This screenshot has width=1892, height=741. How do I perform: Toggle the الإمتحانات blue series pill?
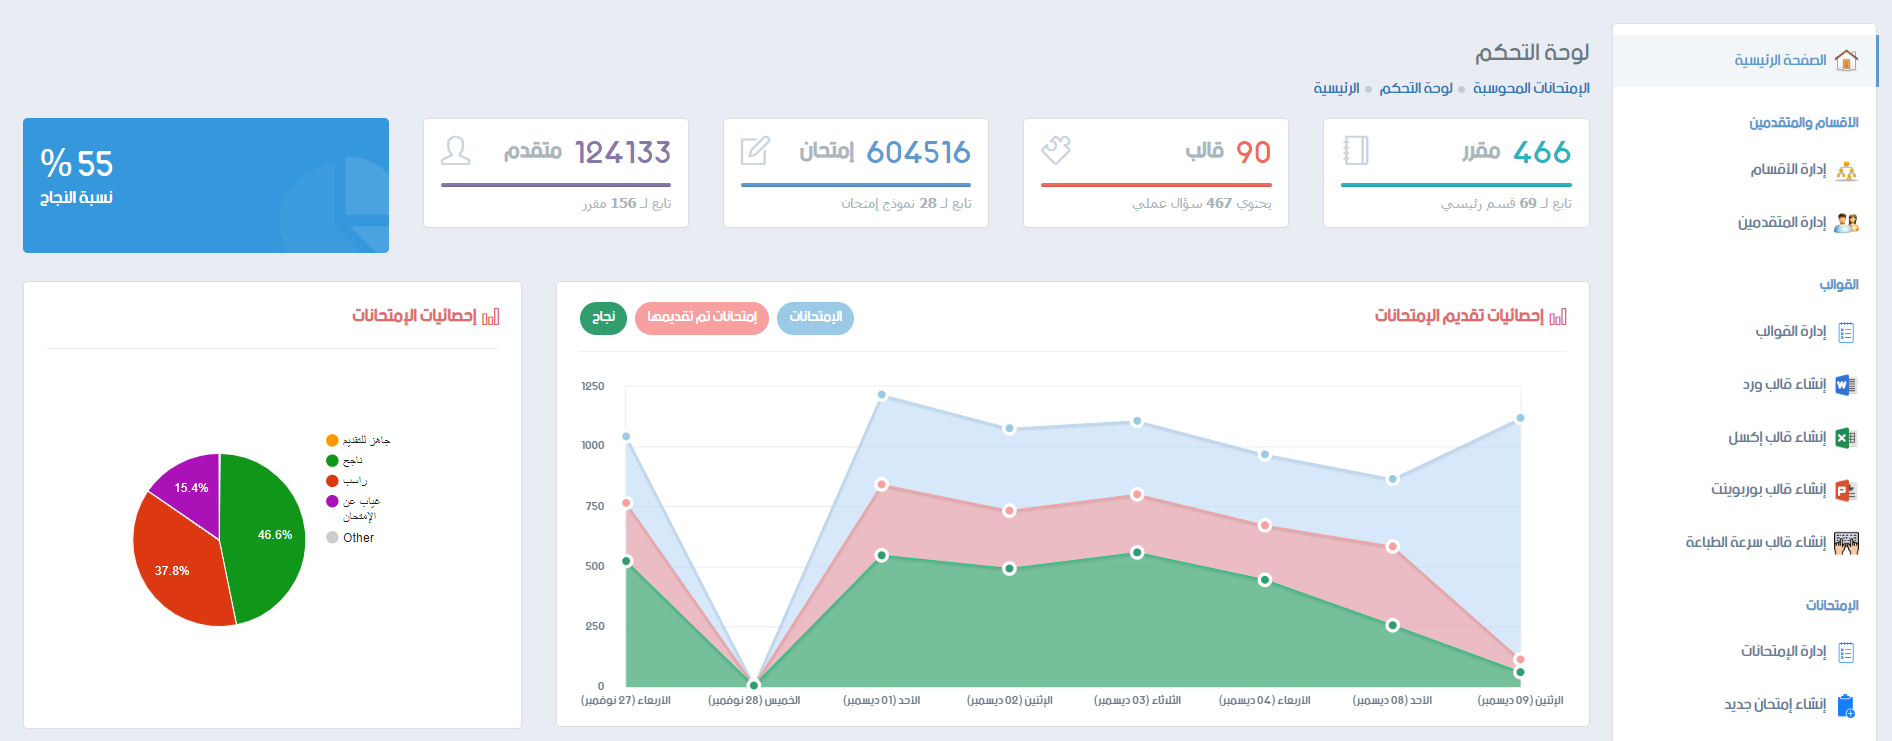pos(815,318)
